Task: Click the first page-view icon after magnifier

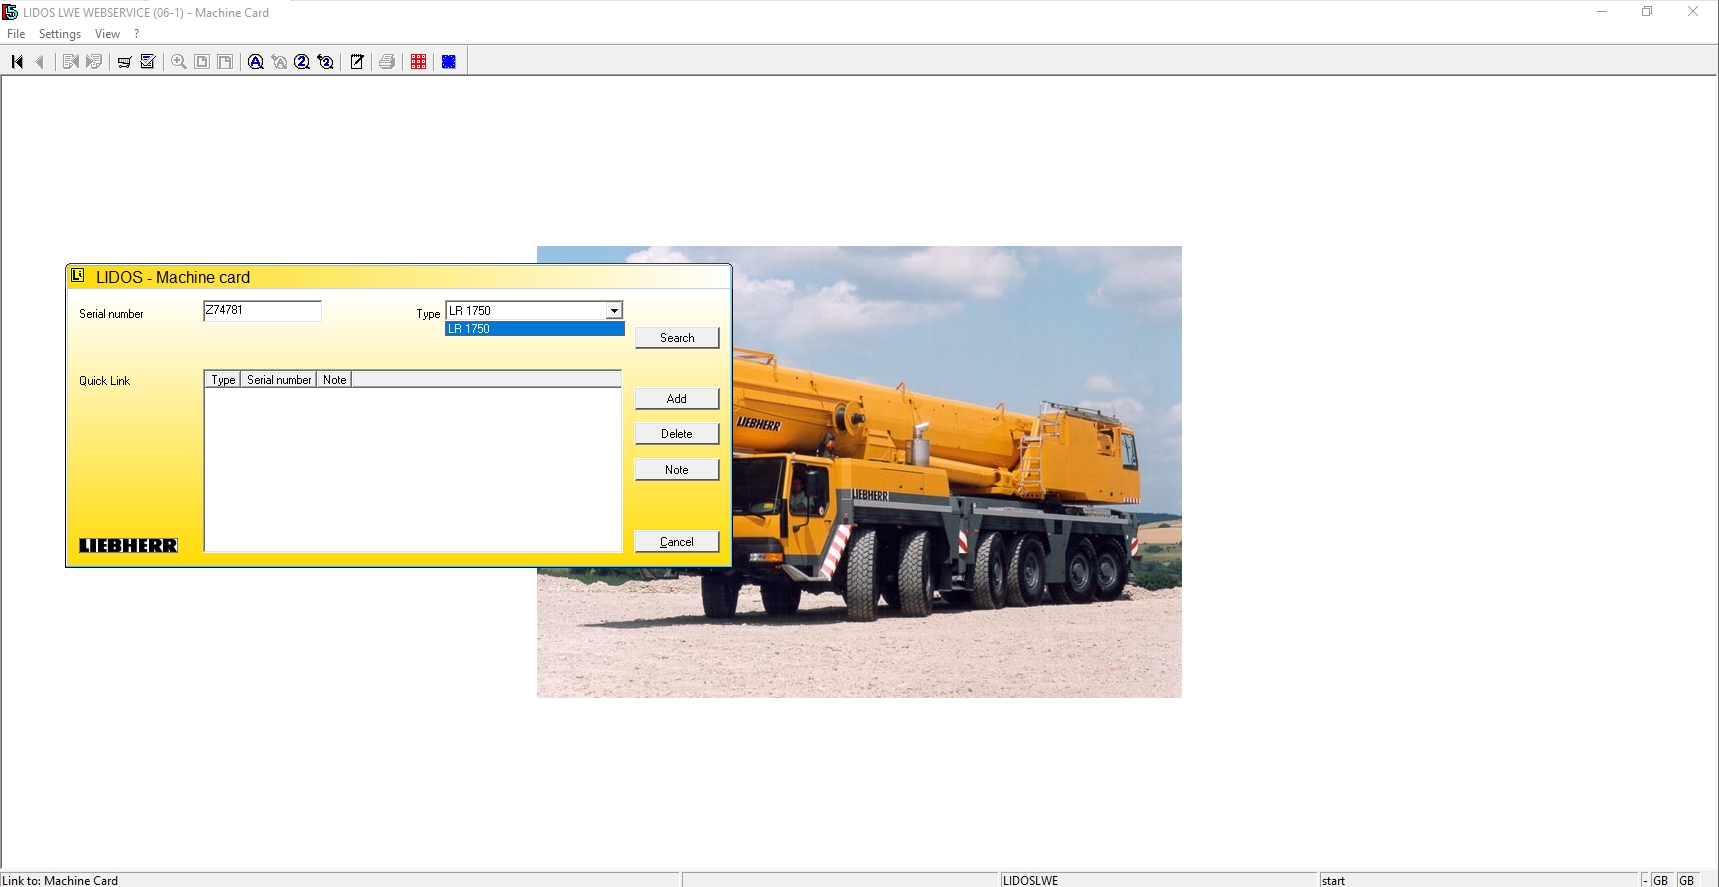Action: tap(202, 62)
